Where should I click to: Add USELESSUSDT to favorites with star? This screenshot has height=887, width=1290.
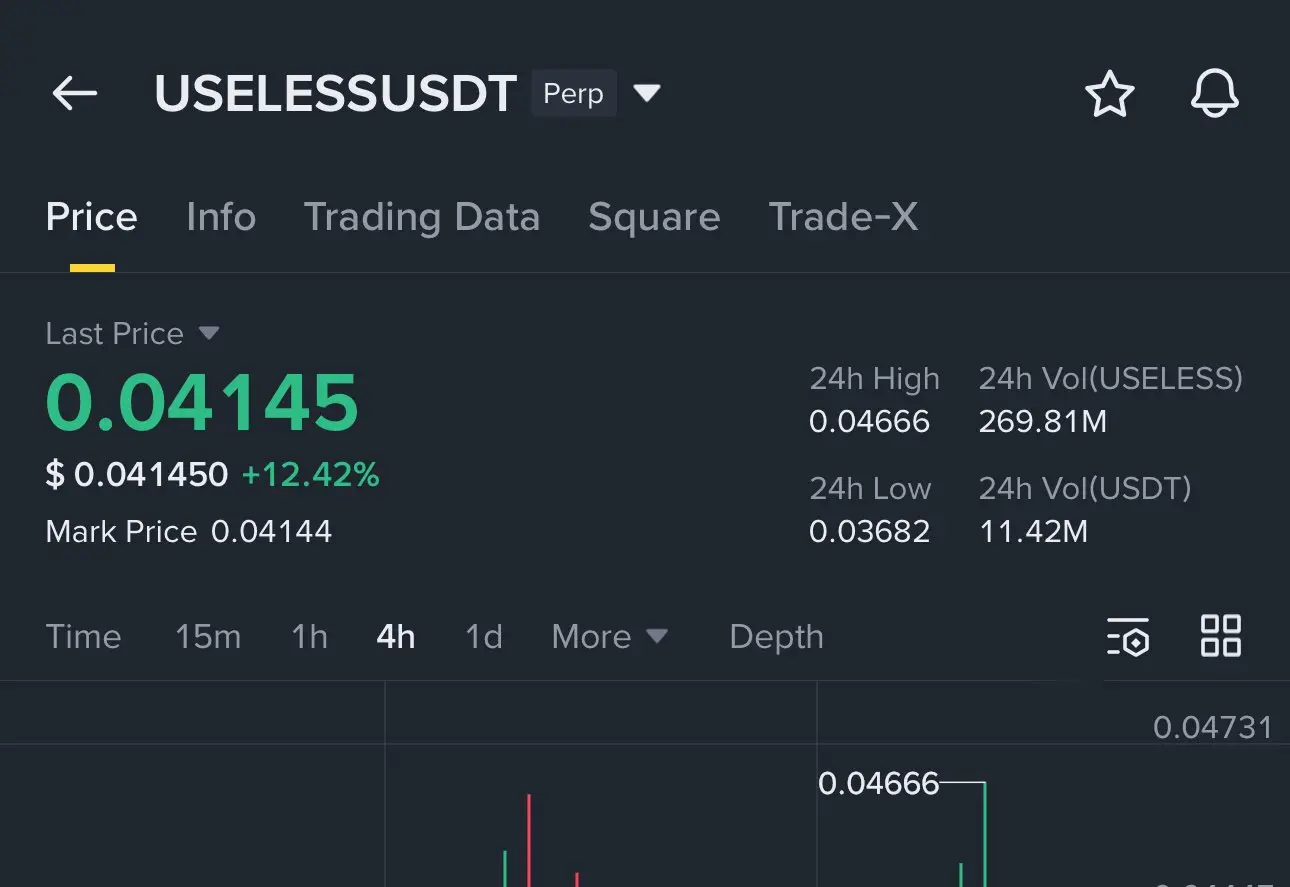pos(1109,94)
